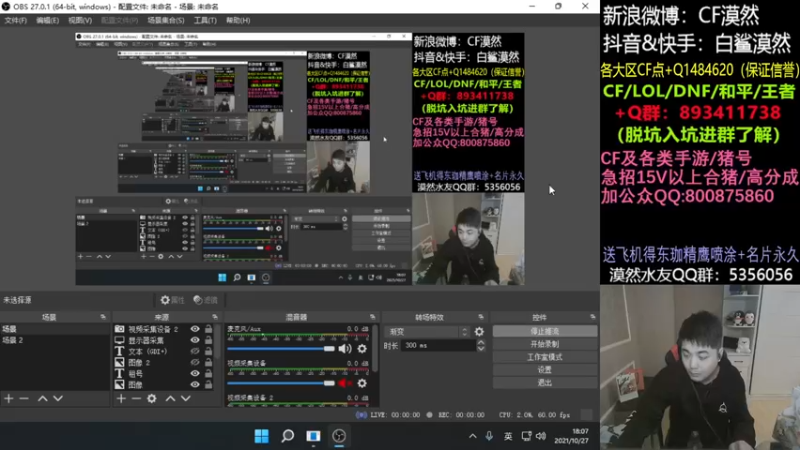Viewport: 800px width, 450px height.
Task: Add a new source with plus icon
Action: 121,398
